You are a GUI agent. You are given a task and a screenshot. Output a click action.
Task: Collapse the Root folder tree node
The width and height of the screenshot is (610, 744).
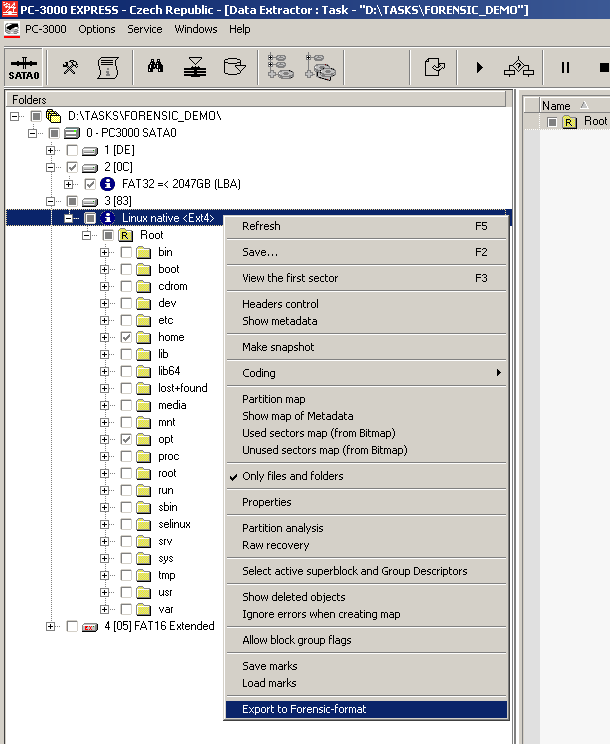tap(87, 235)
